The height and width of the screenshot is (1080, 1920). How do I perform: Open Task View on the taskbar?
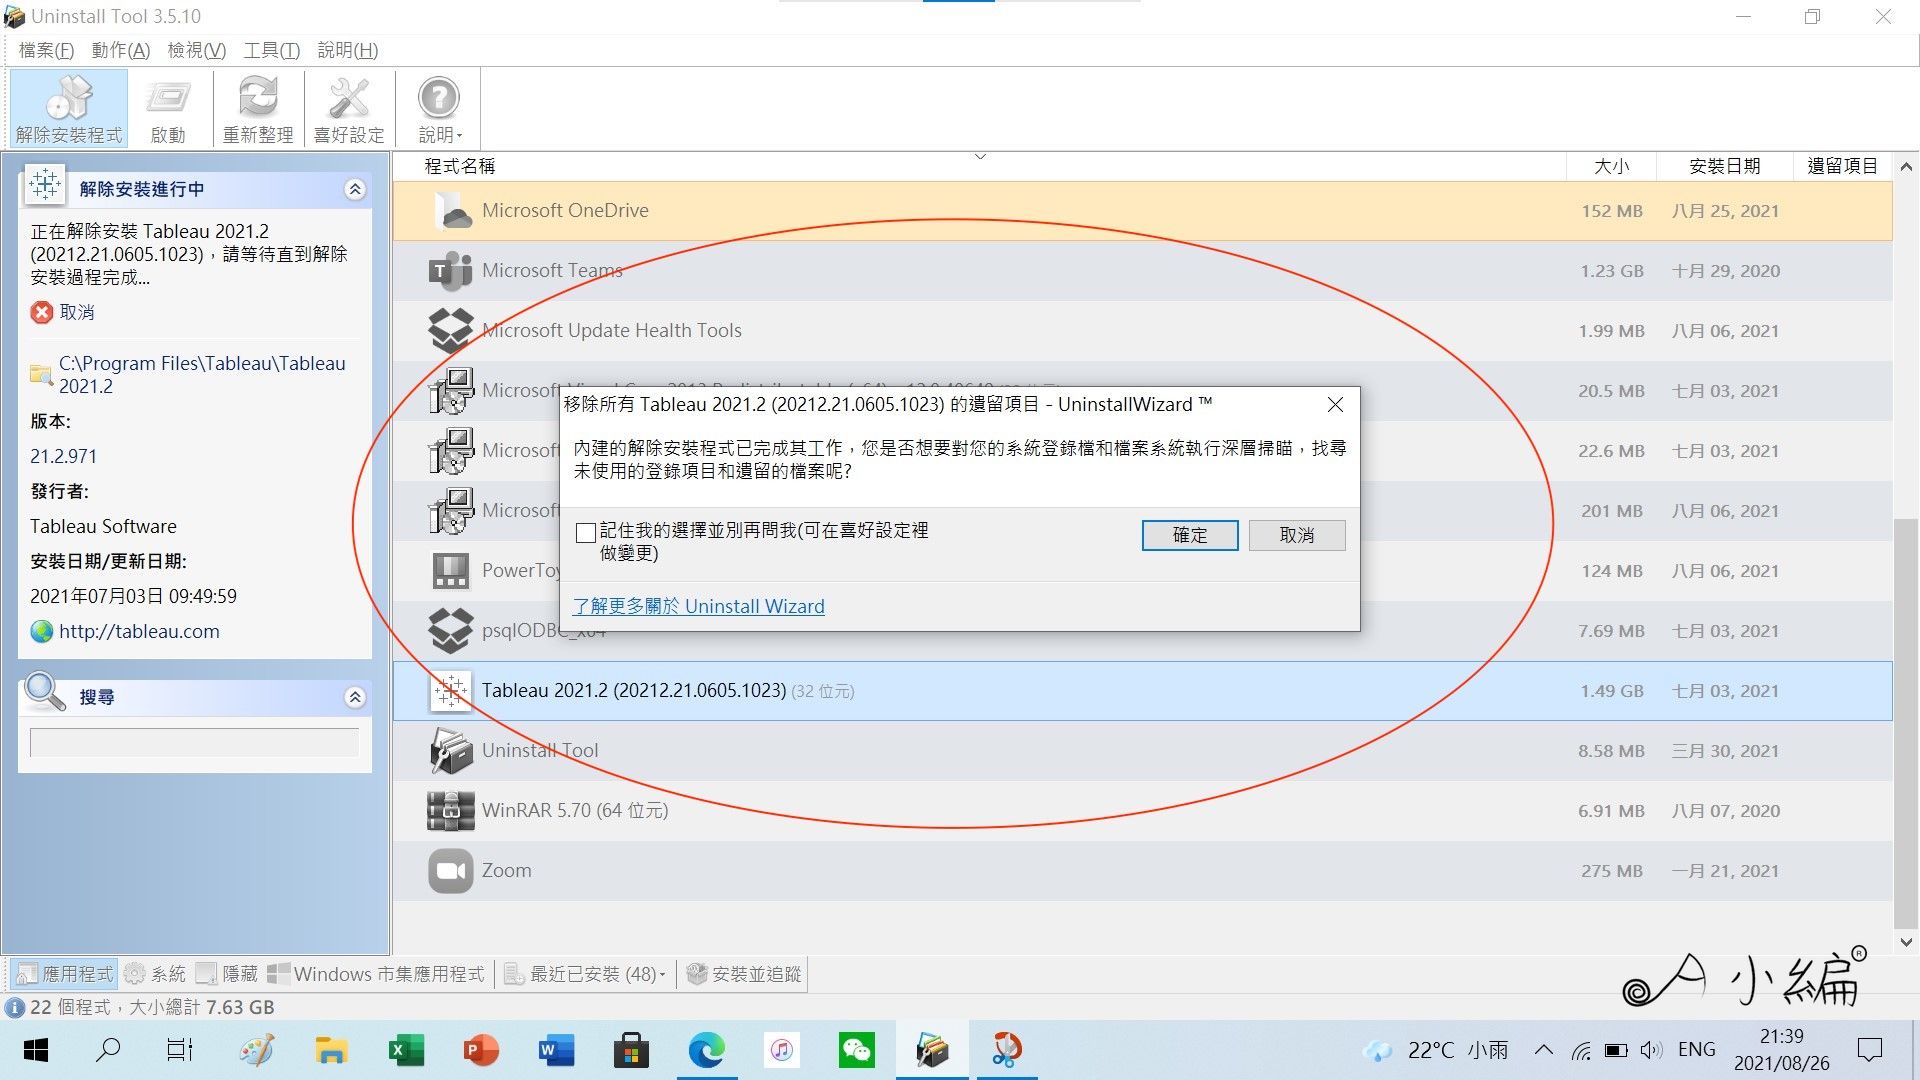pyautogui.click(x=180, y=1050)
